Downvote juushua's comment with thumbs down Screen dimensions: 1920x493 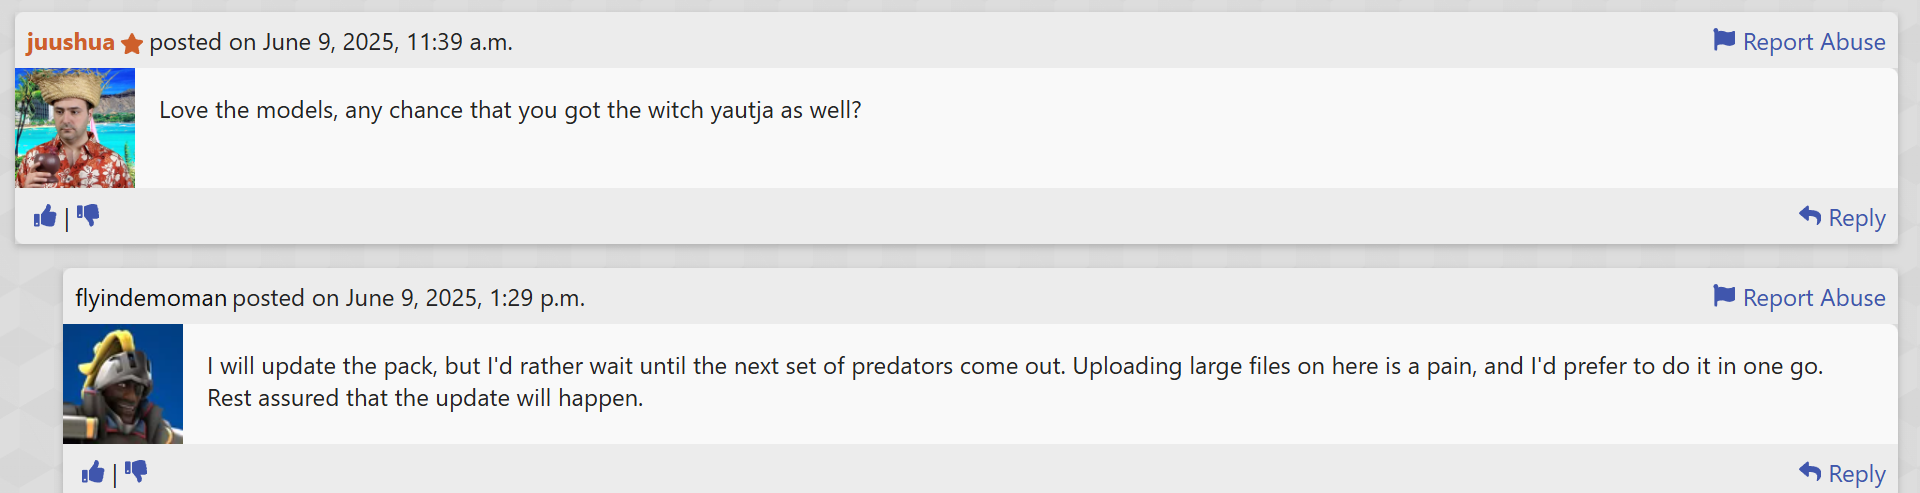(88, 216)
